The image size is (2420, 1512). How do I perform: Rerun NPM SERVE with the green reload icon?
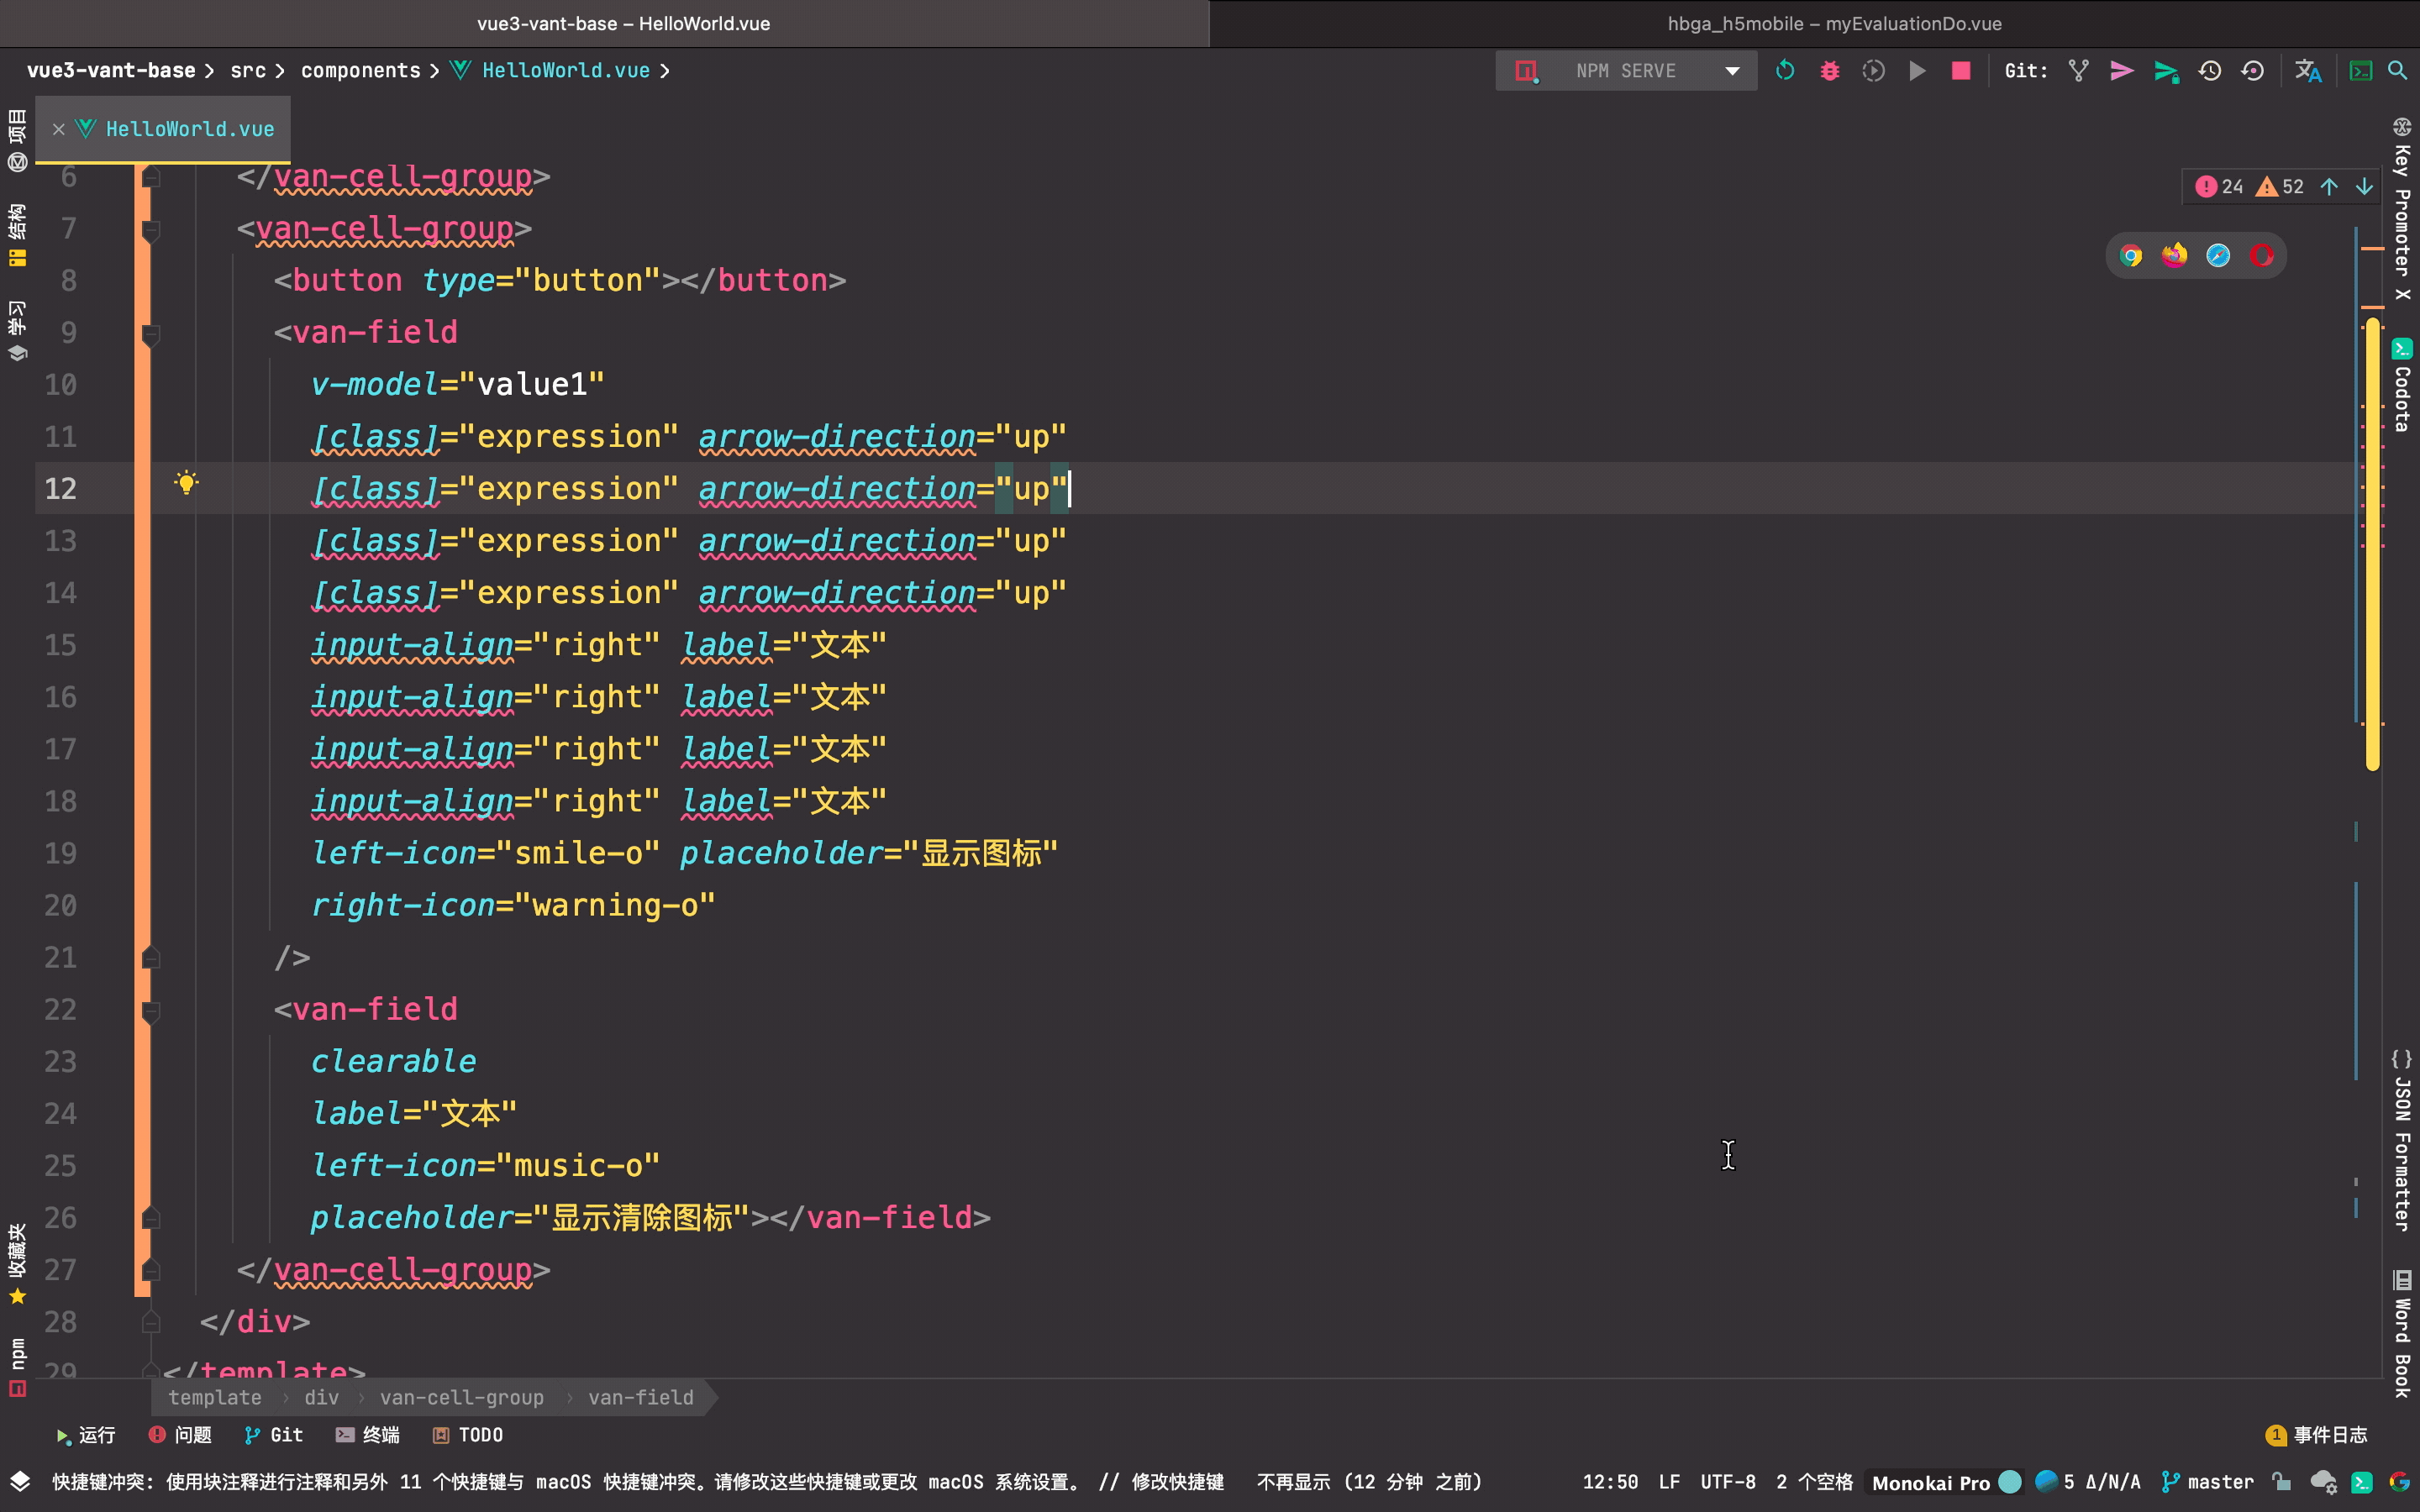click(x=1785, y=71)
